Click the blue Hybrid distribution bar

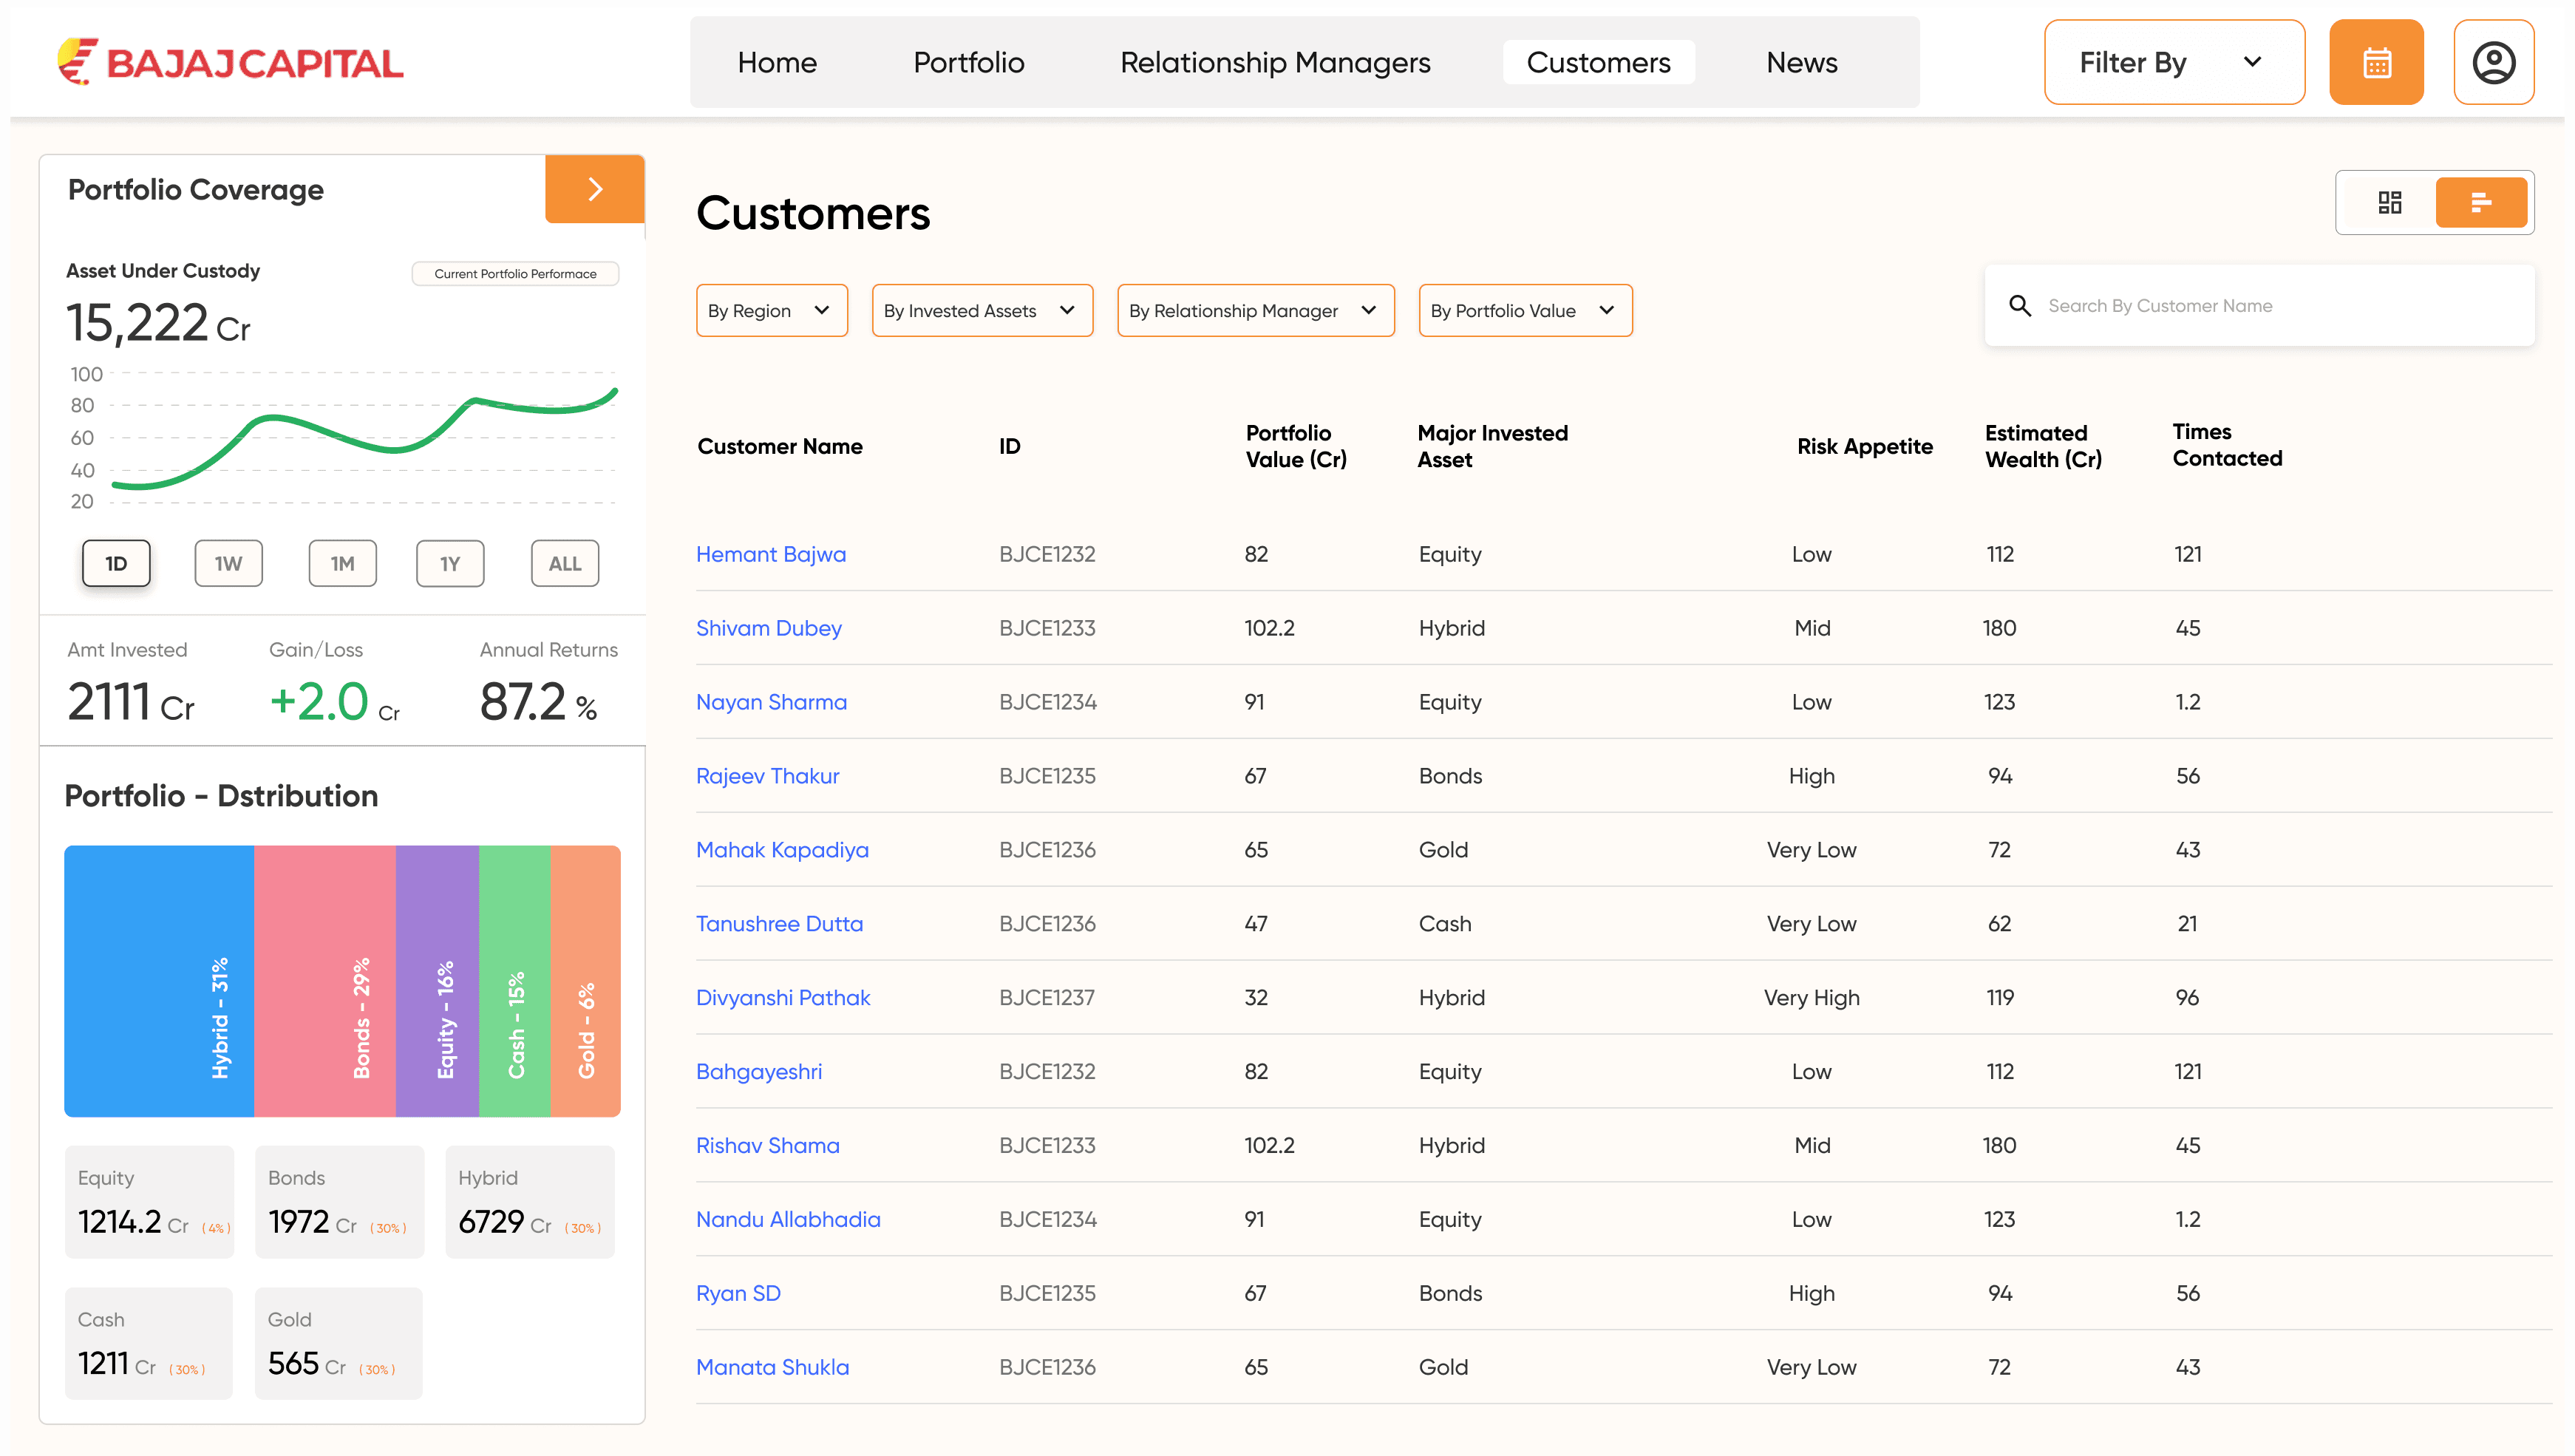tap(158, 980)
